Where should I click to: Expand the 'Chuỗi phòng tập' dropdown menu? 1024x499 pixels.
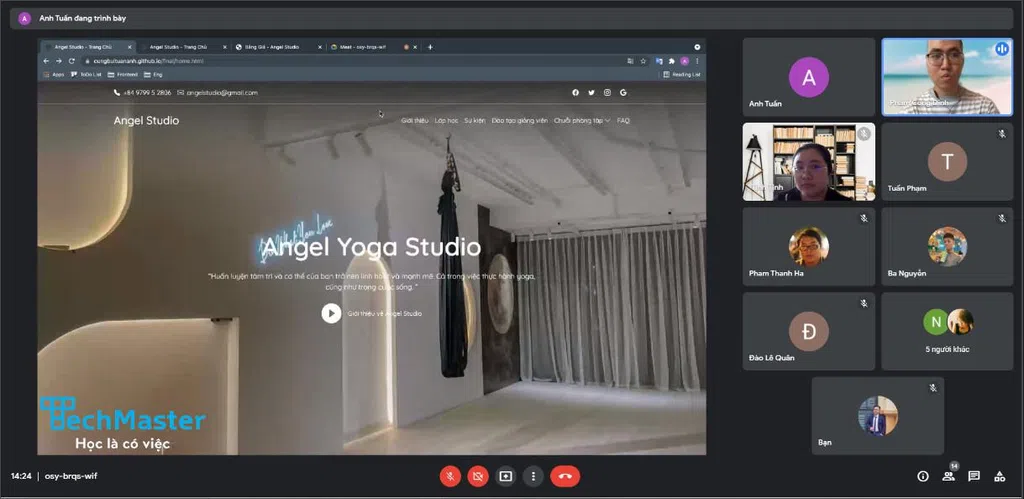582,121
